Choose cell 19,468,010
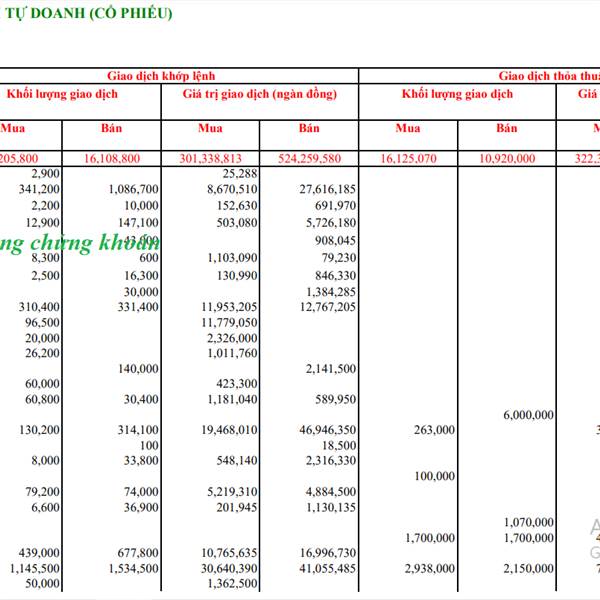This screenshot has width=600, height=600. pos(229,430)
